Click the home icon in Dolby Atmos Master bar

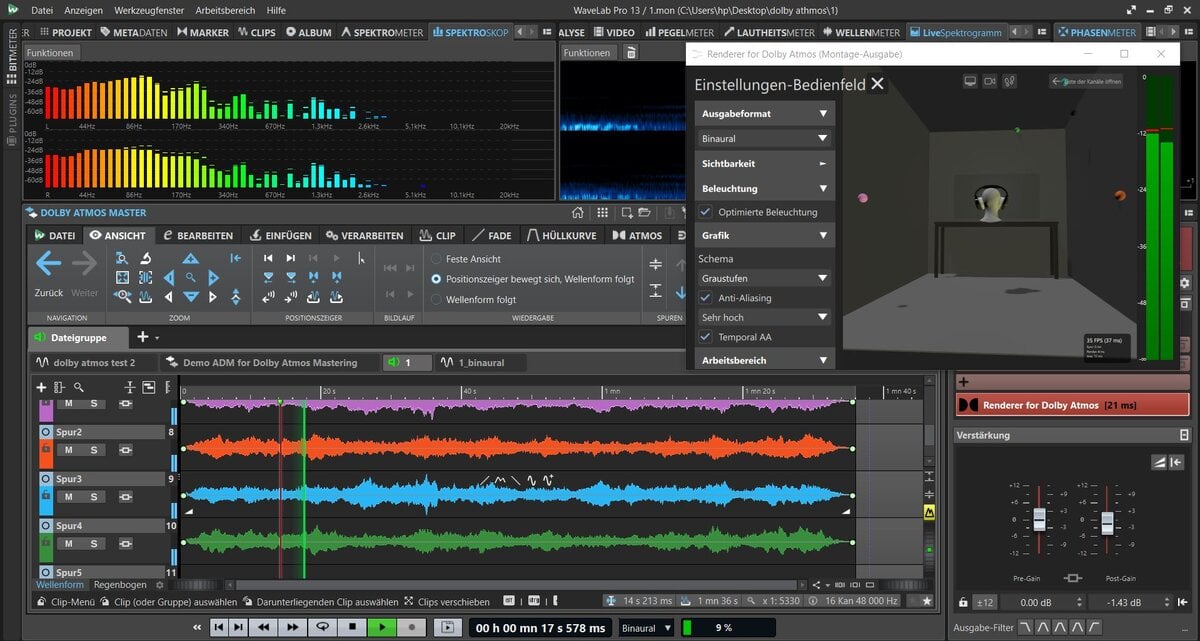(x=577, y=213)
